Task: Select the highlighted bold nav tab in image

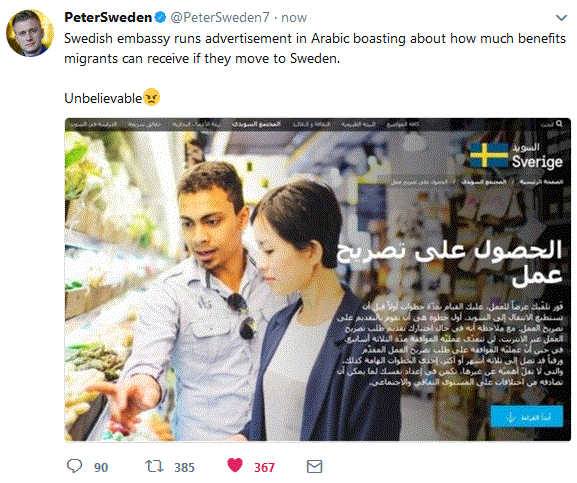Action: [x=256, y=124]
